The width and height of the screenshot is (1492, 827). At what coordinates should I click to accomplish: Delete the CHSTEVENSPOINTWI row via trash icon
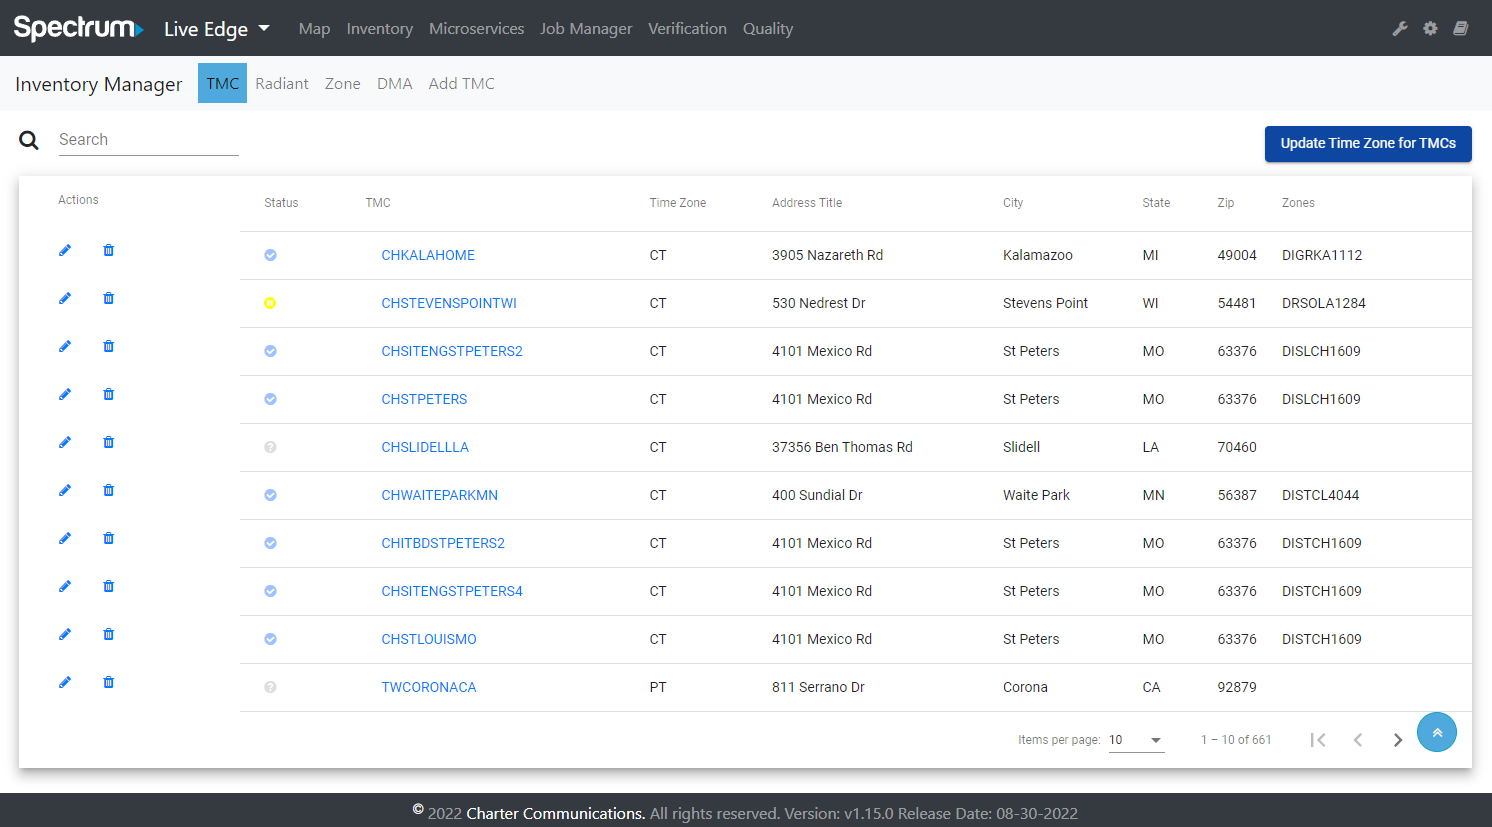pos(108,298)
